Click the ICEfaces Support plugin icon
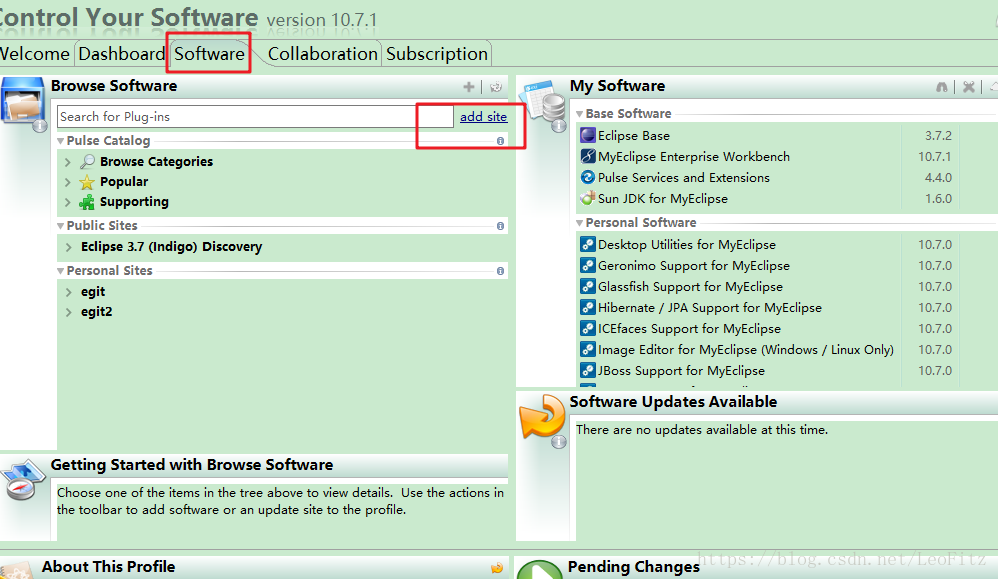998x579 pixels. pyautogui.click(x=588, y=328)
